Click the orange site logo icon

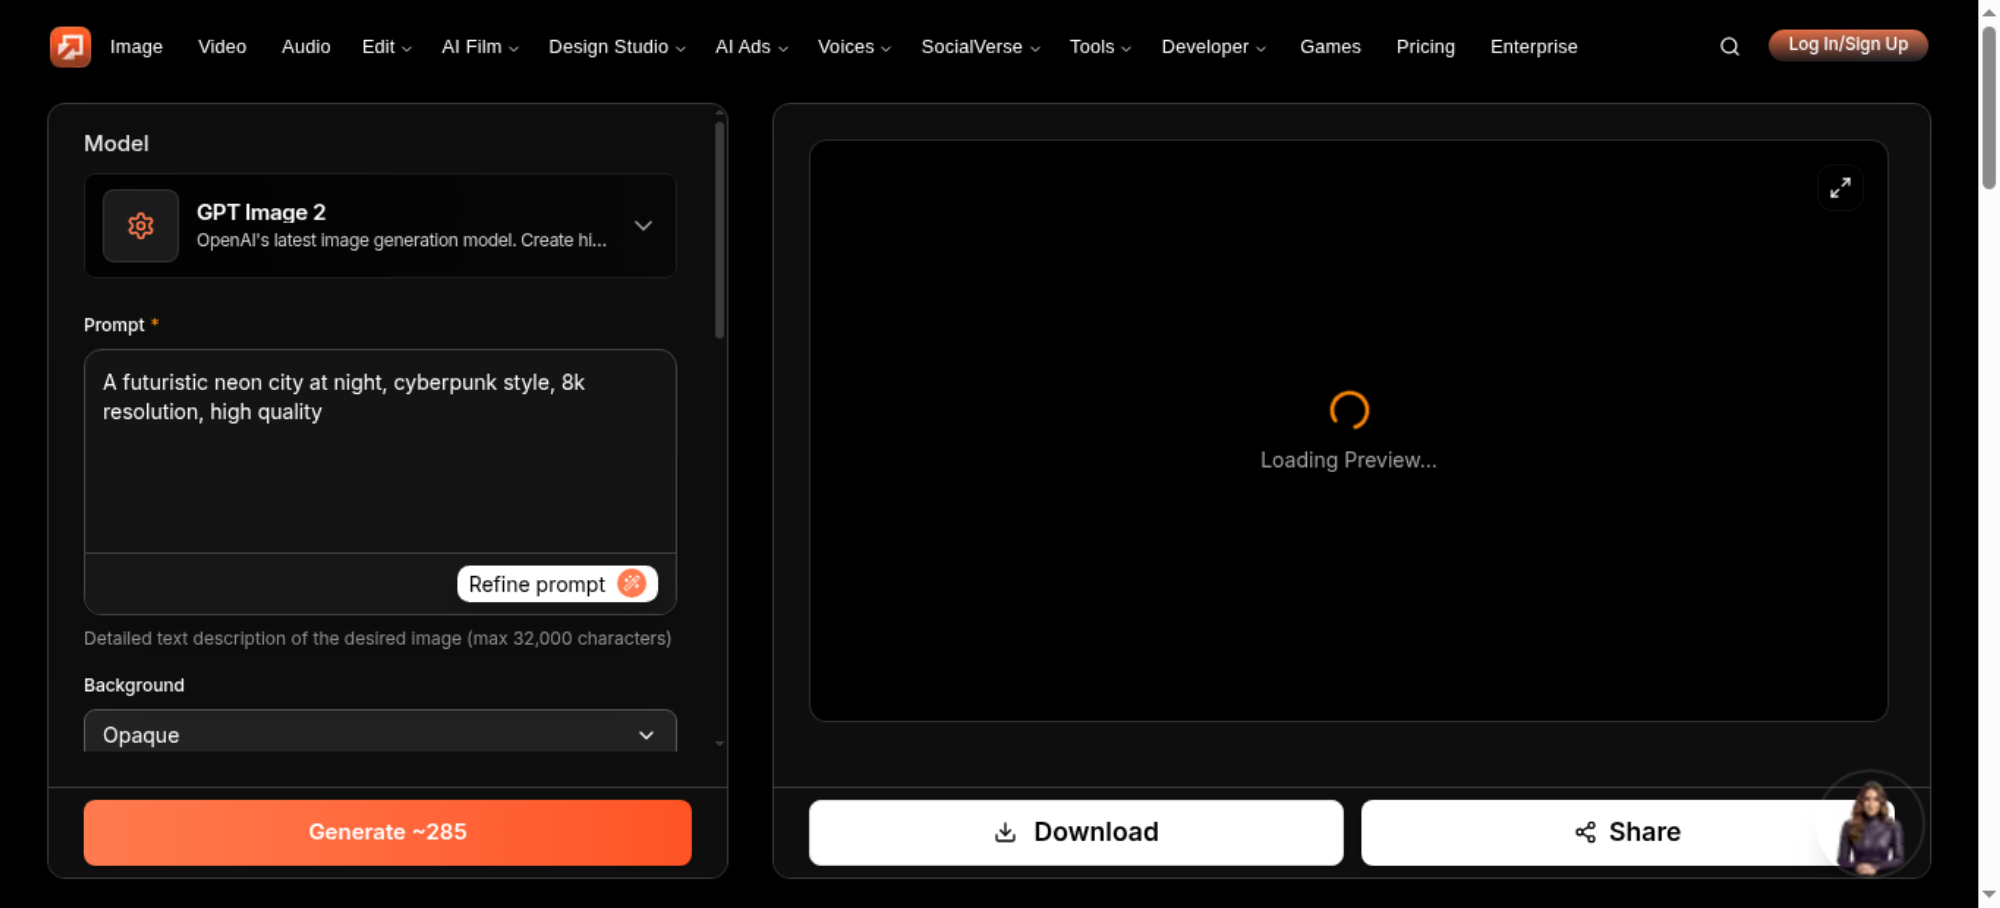coord(70,46)
